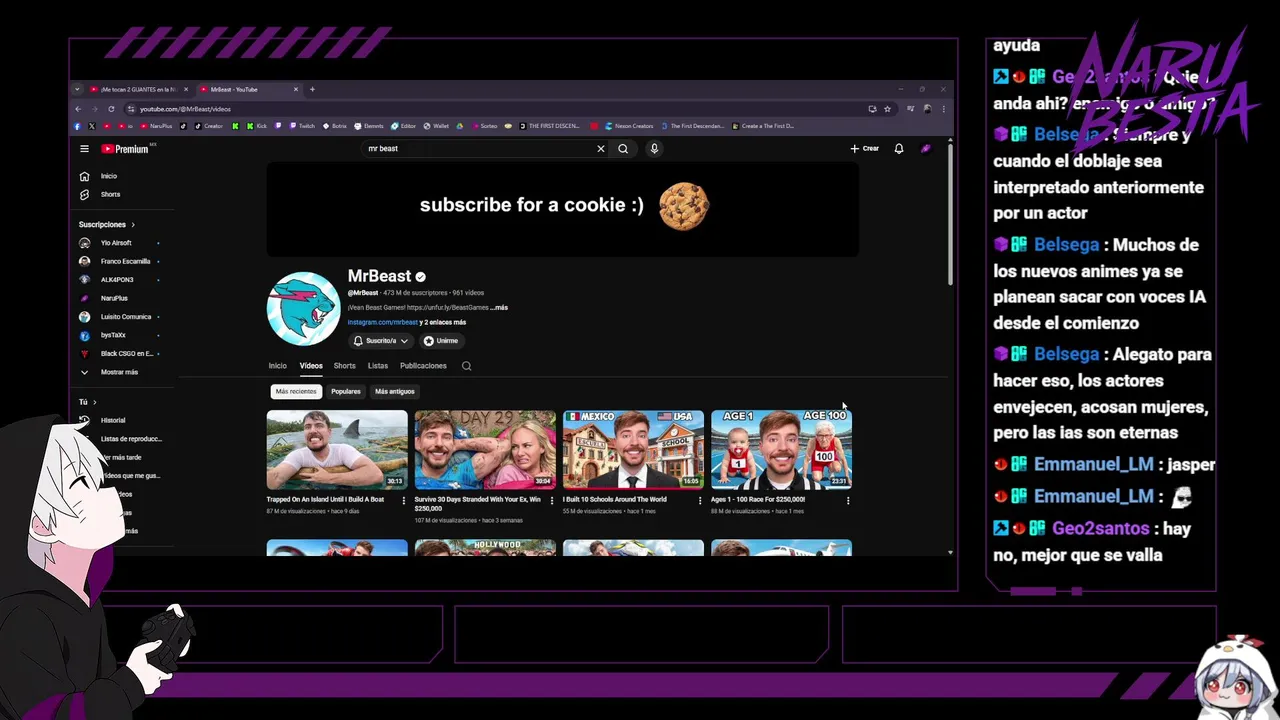The image size is (1280, 720).
Task: Close the MrBeast - YouTube browser tab
Action: point(296,89)
